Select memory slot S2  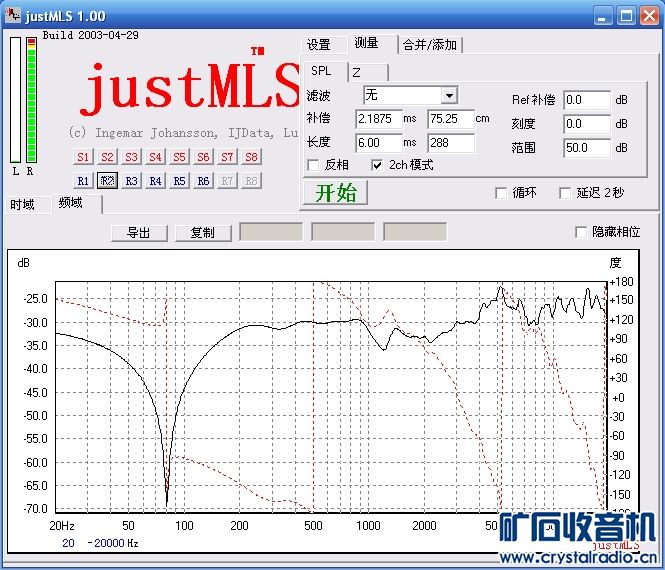tap(107, 157)
